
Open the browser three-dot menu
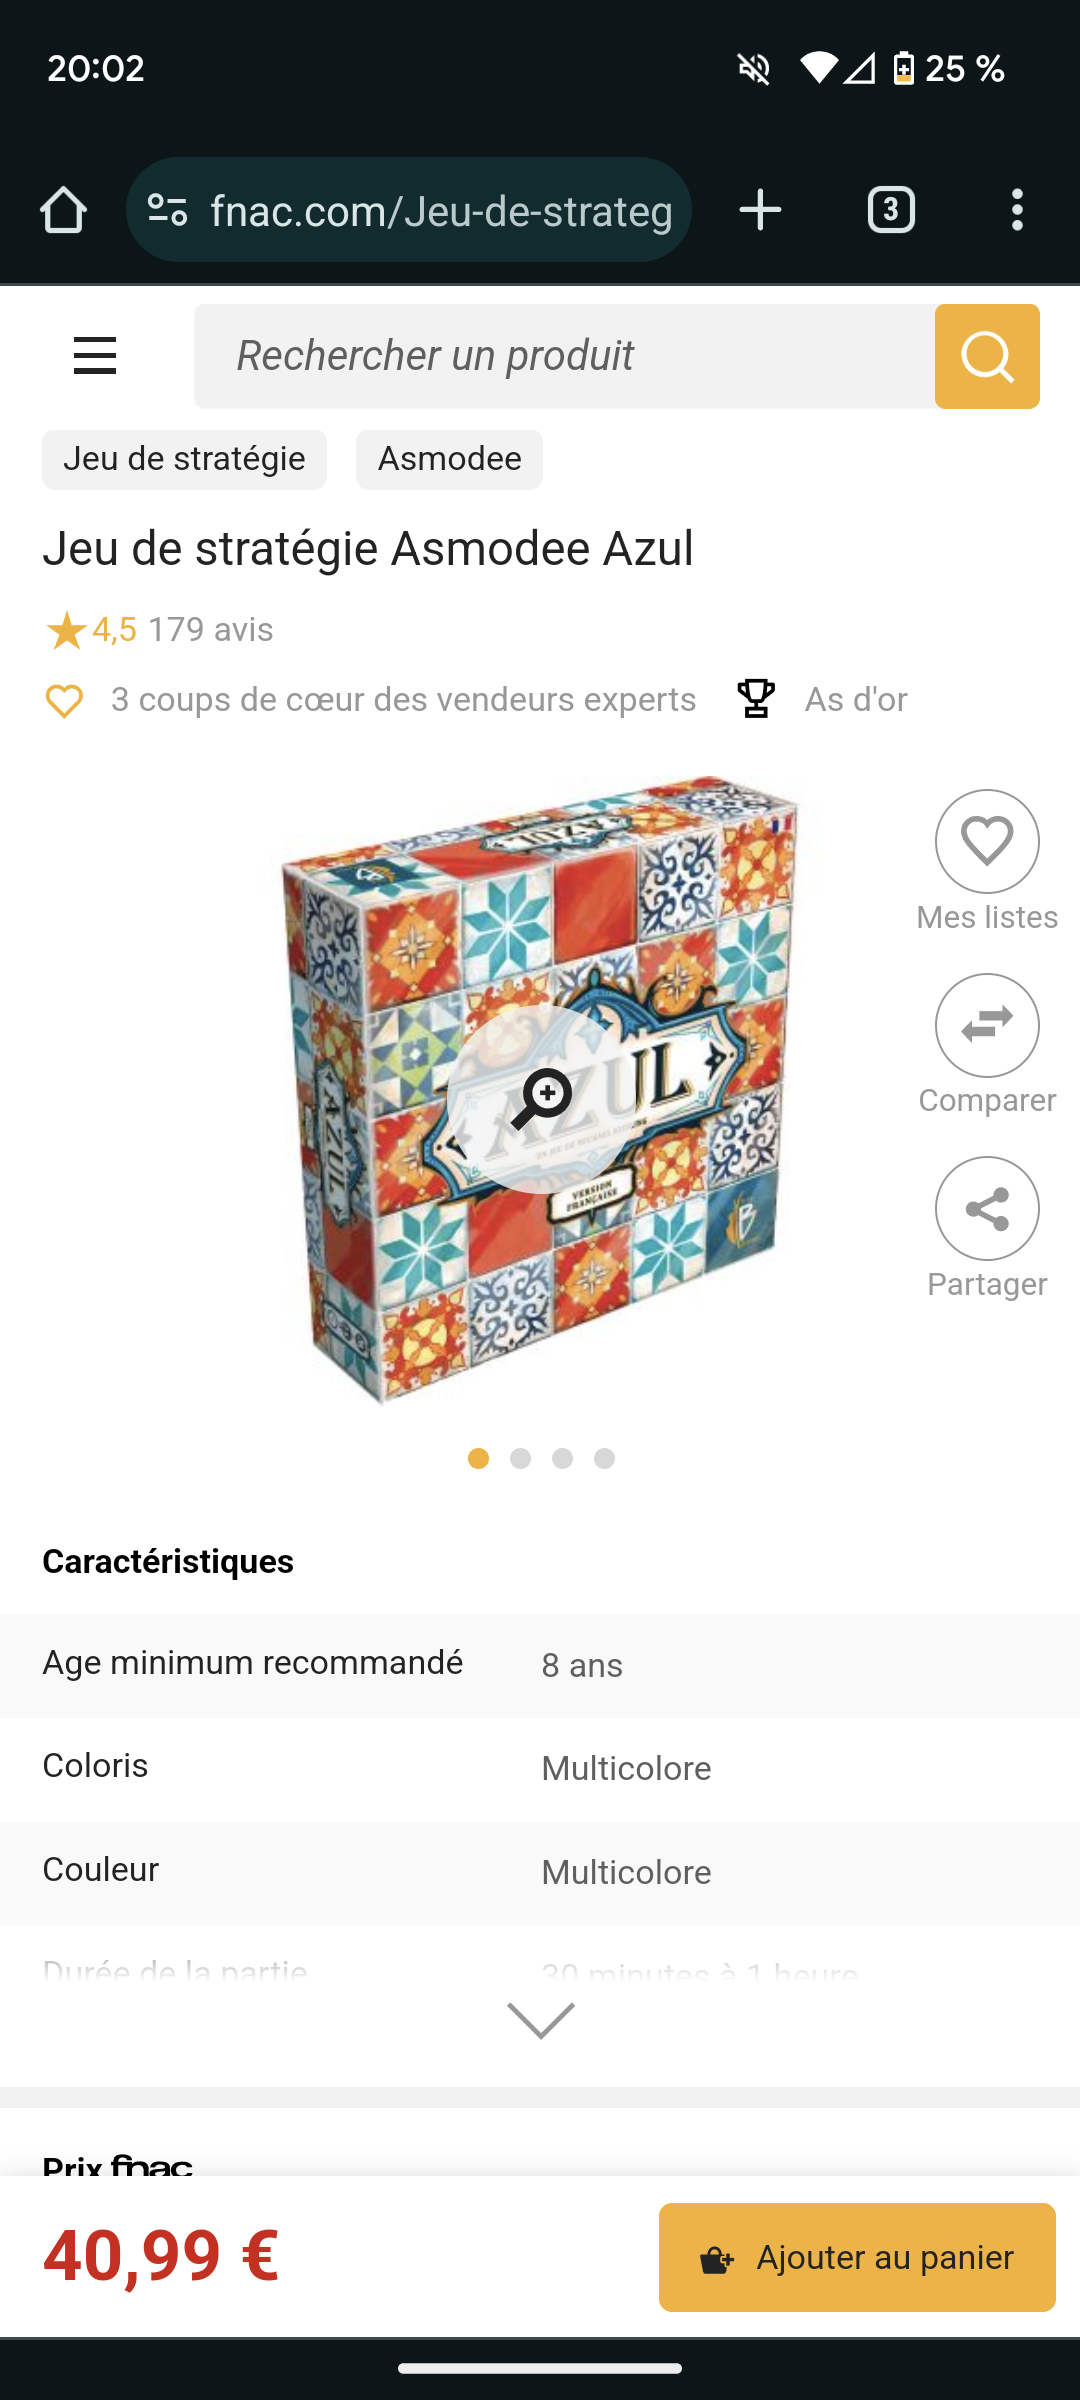(1017, 210)
